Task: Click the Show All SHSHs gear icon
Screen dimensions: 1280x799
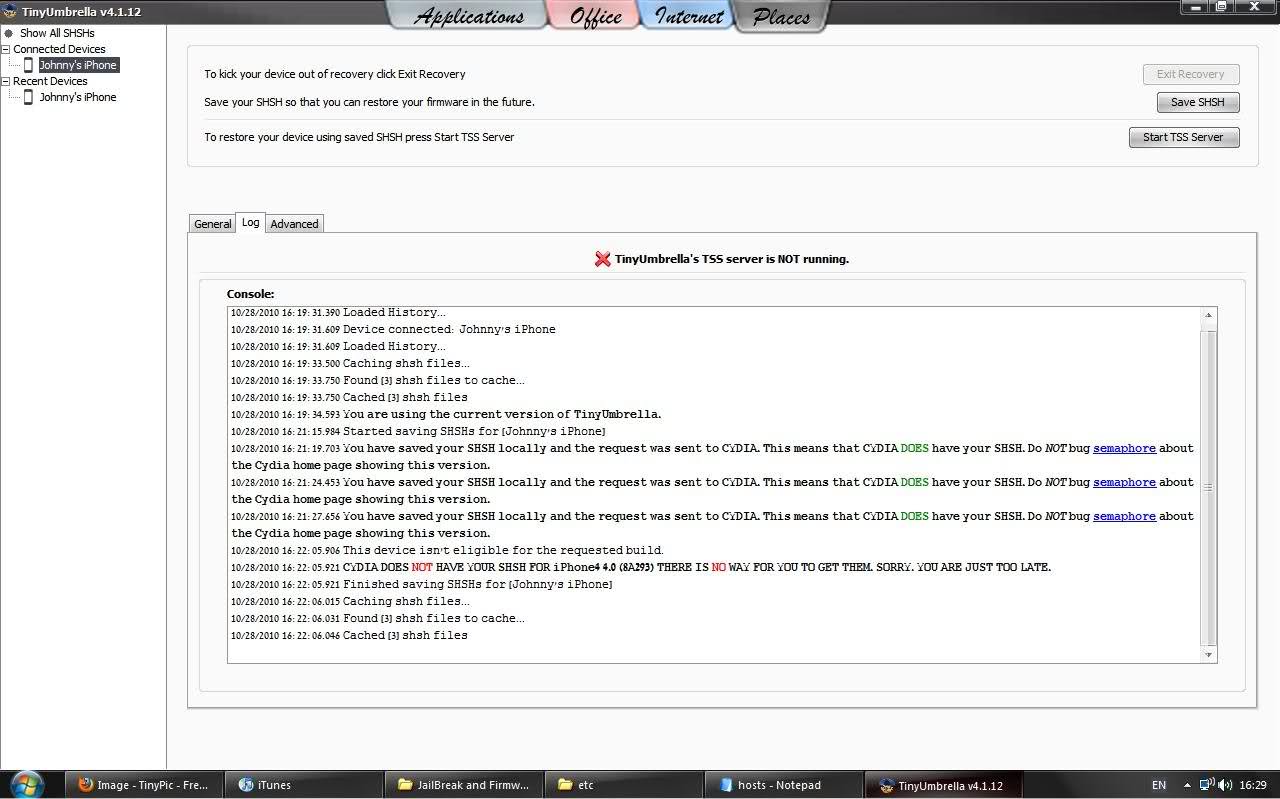Action: click(9, 33)
